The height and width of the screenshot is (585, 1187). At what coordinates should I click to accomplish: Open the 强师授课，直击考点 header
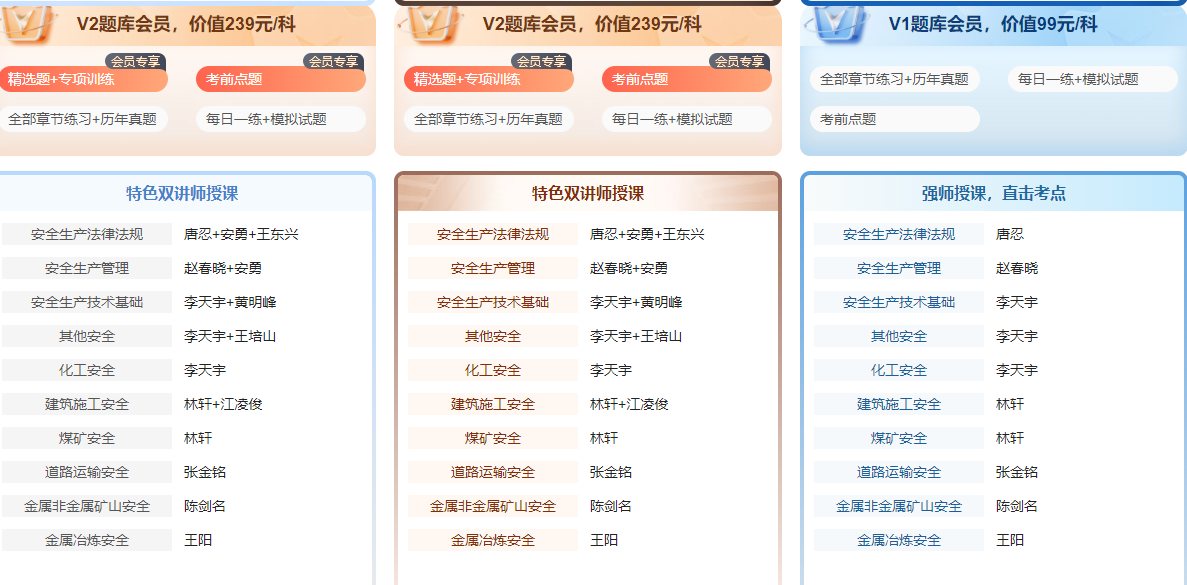(993, 193)
